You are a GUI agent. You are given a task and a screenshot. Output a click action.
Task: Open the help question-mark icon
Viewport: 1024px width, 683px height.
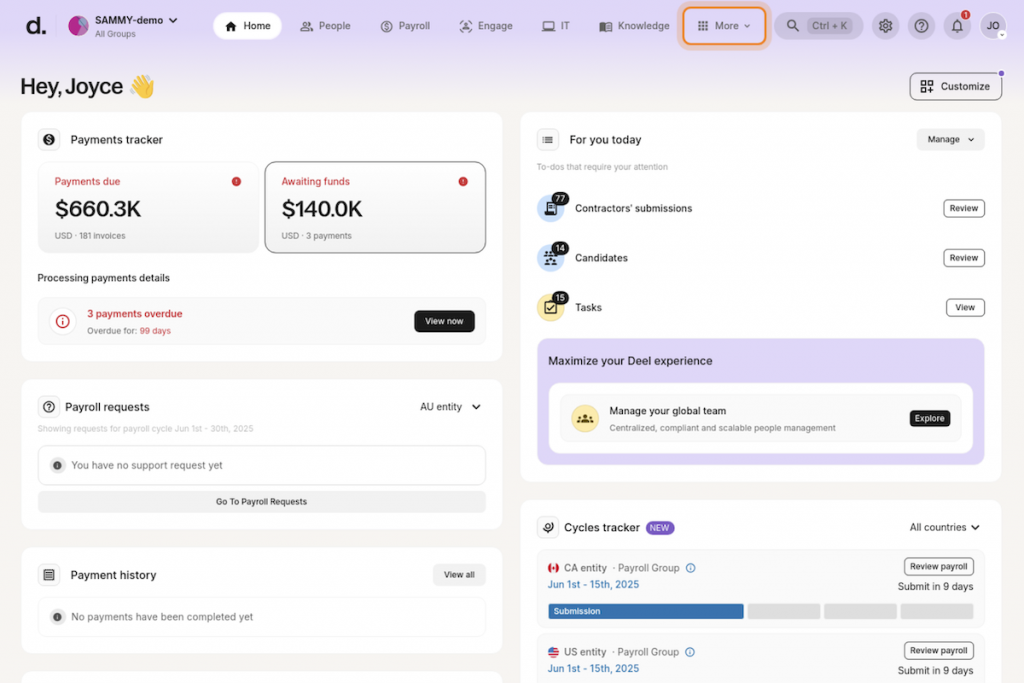pos(921,25)
